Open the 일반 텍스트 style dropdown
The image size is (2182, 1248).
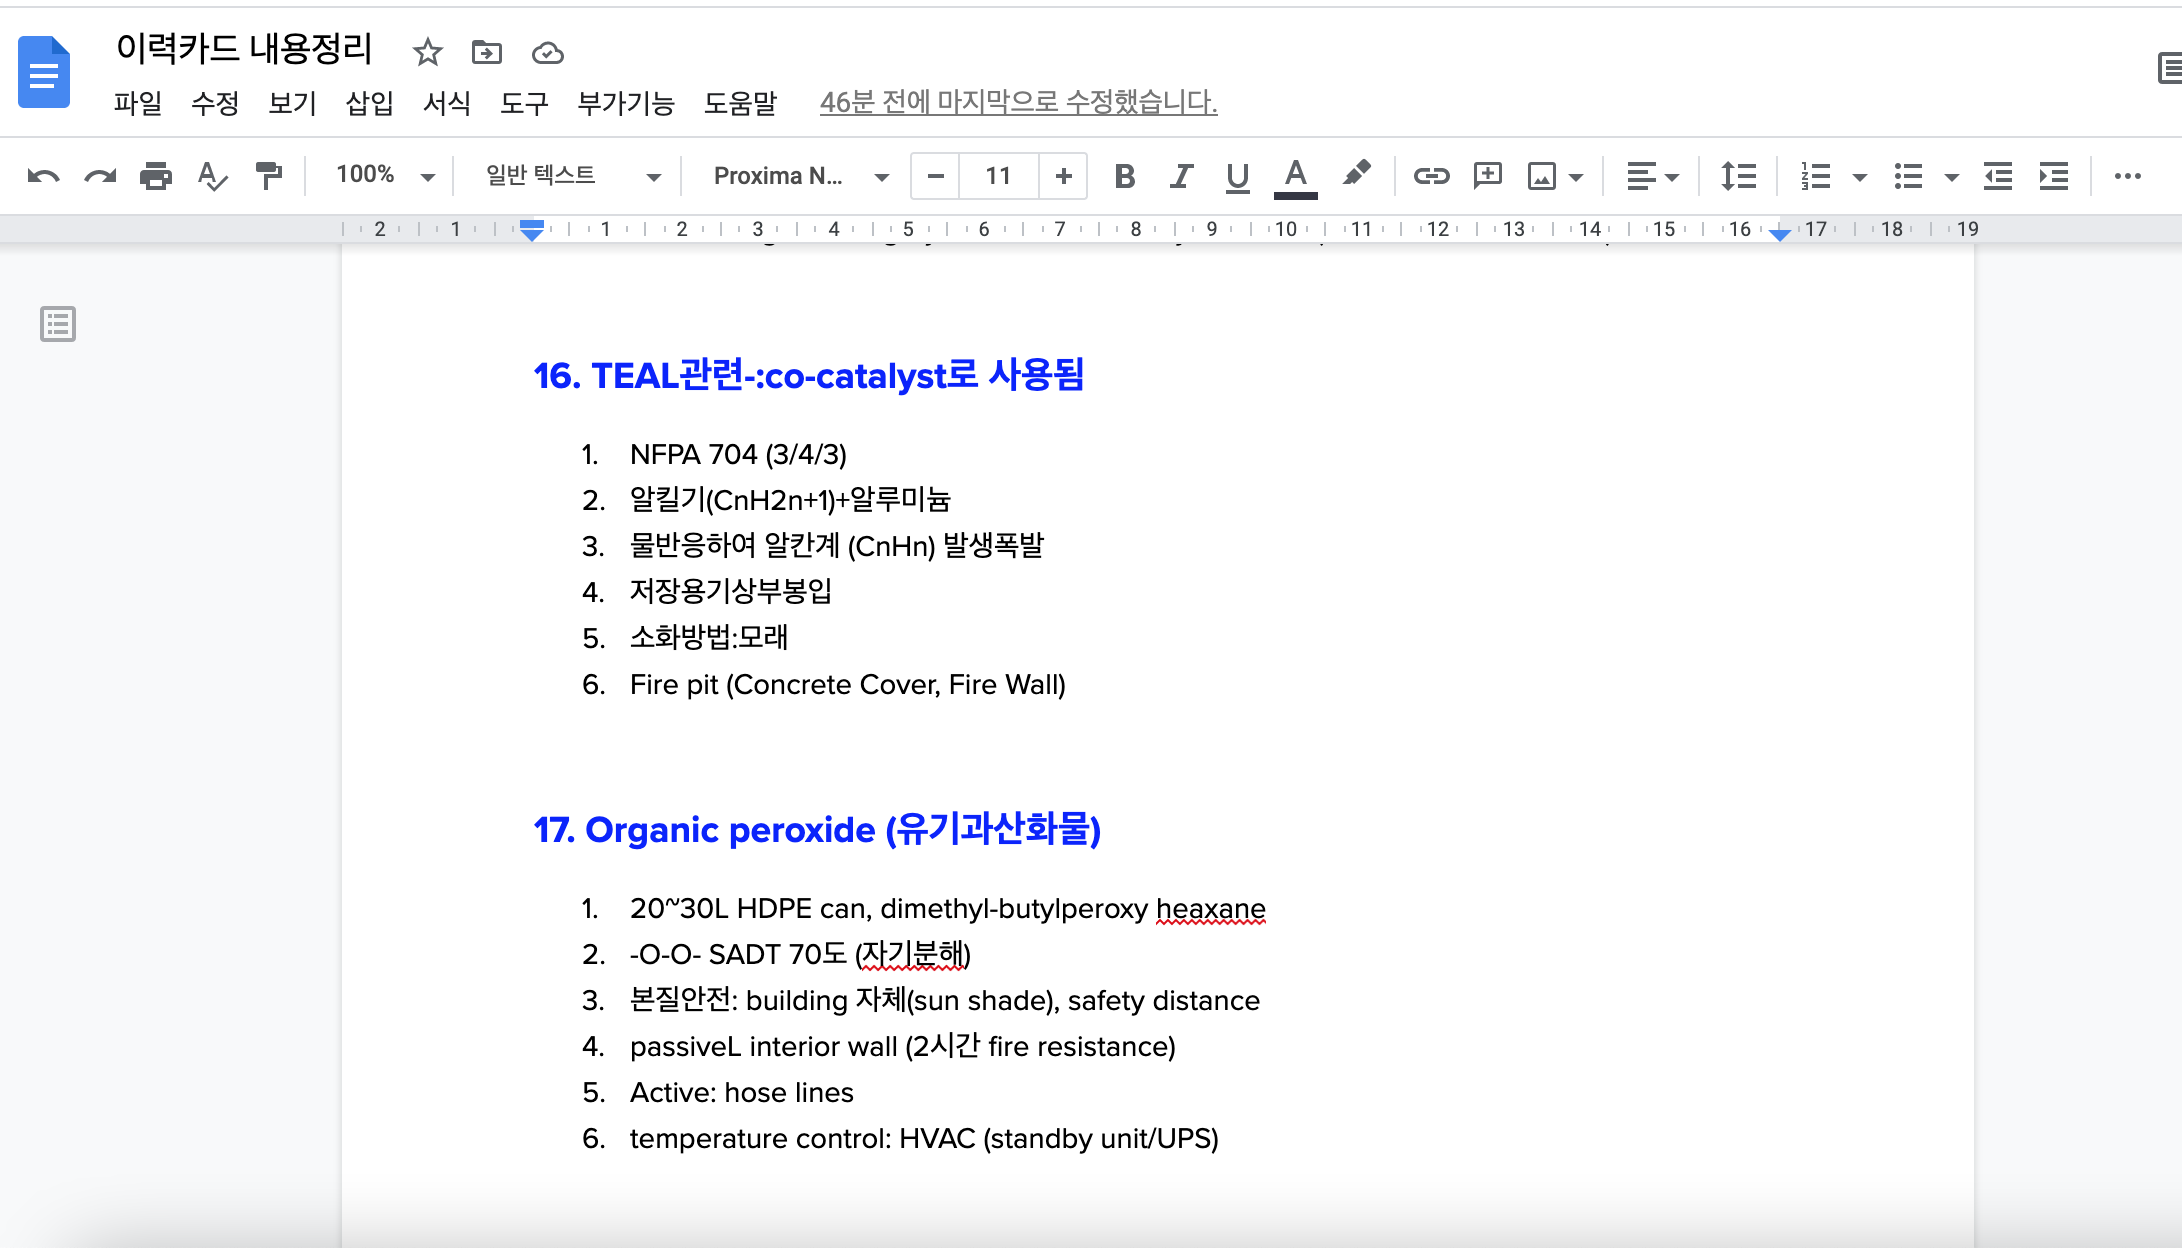(x=573, y=175)
